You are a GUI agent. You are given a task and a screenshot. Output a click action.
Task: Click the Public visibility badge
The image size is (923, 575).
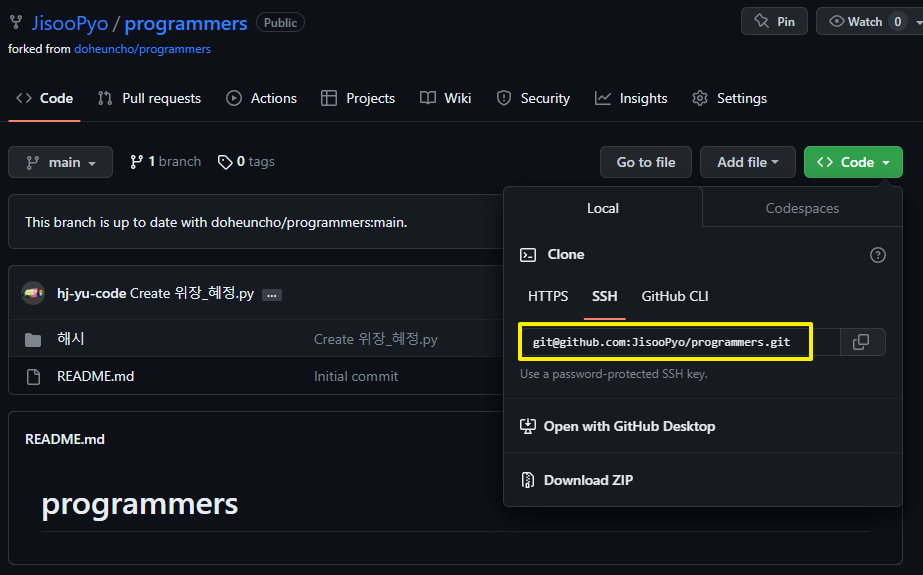click(280, 22)
